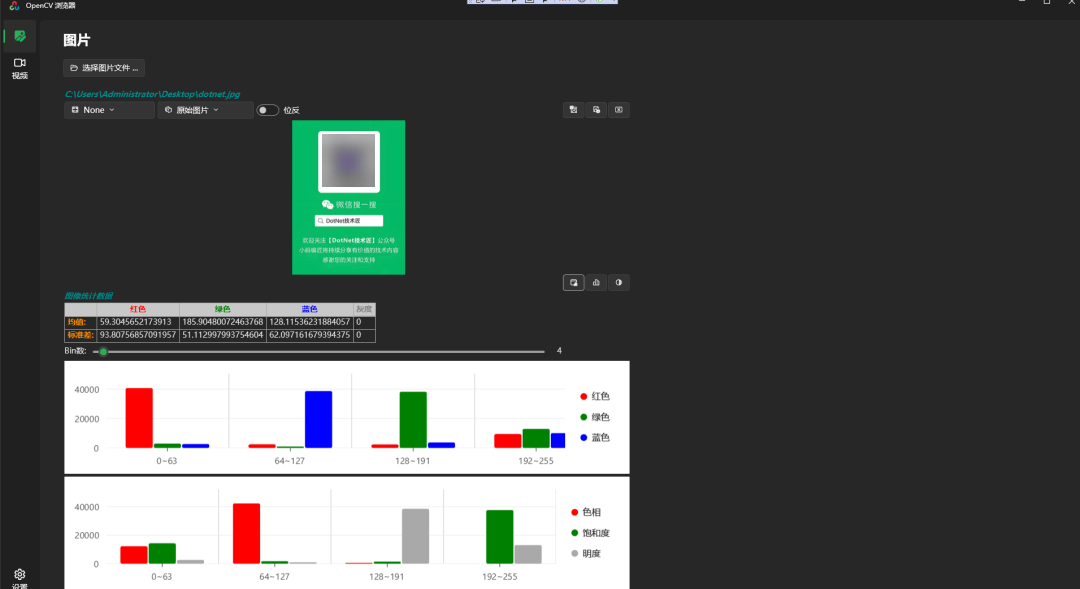Expand the None dropdown
The height and width of the screenshot is (589, 1080).
[109, 110]
